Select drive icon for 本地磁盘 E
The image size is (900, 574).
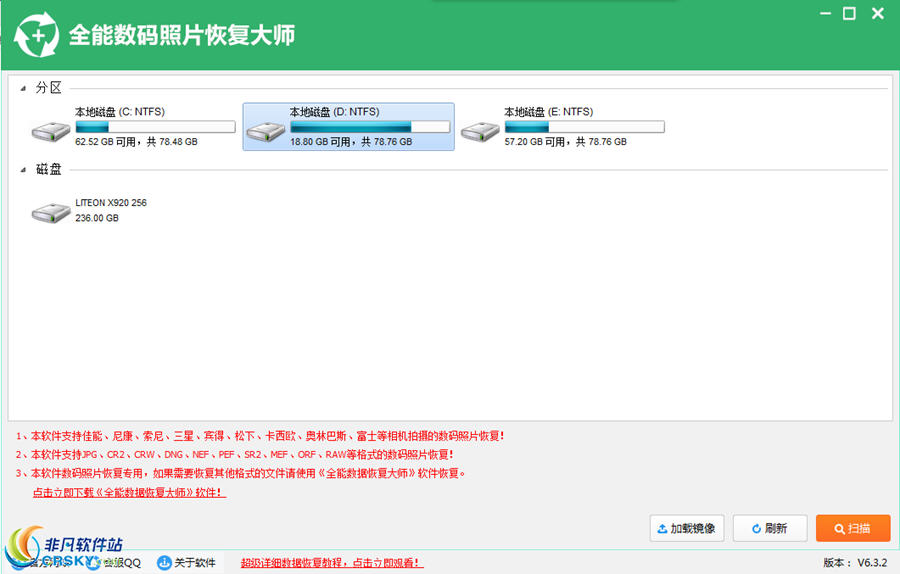click(x=480, y=131)
